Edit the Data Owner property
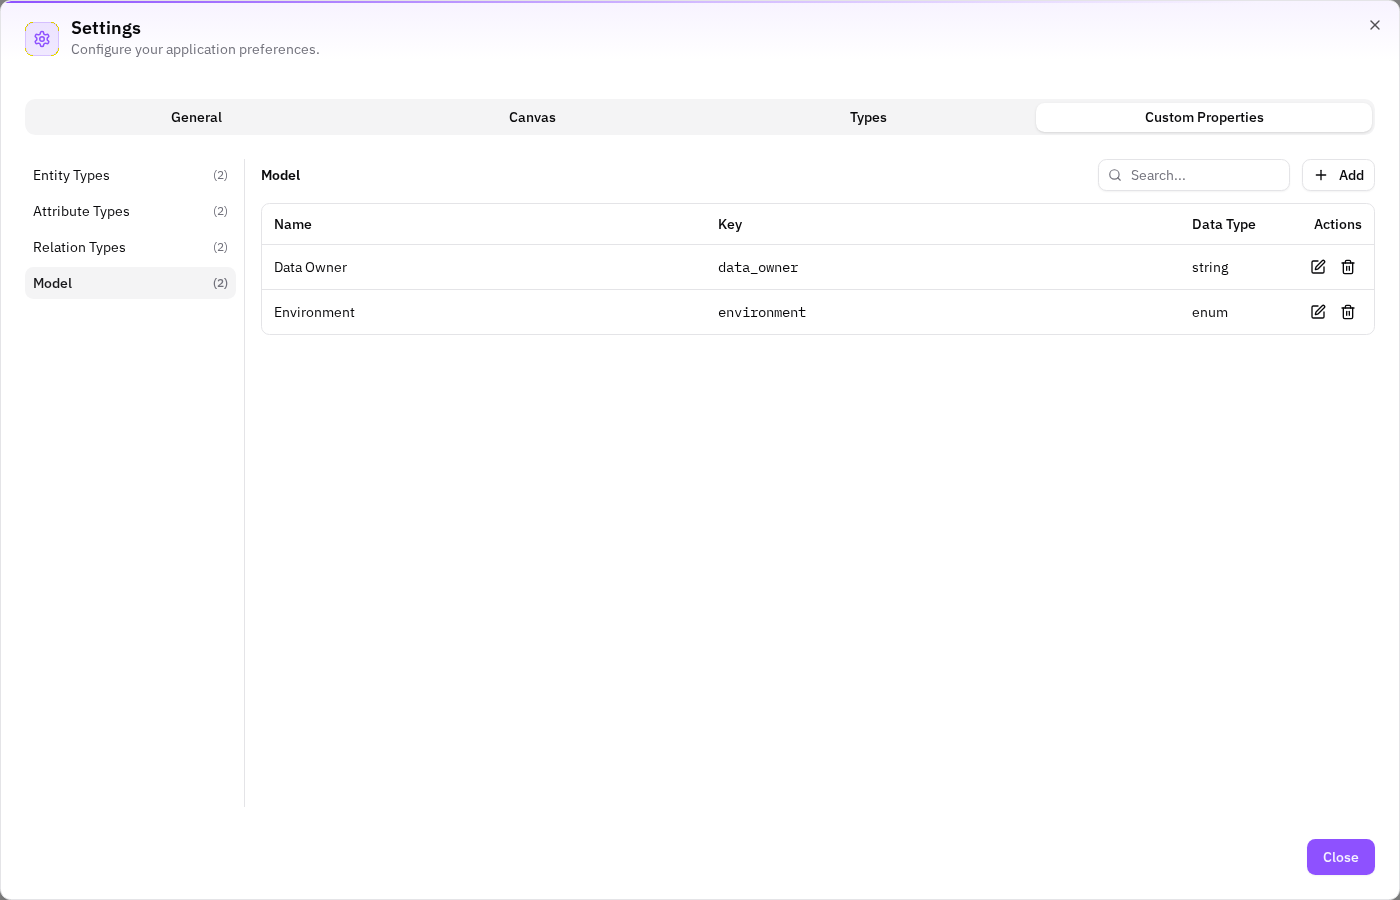 tap(1318, 267)
